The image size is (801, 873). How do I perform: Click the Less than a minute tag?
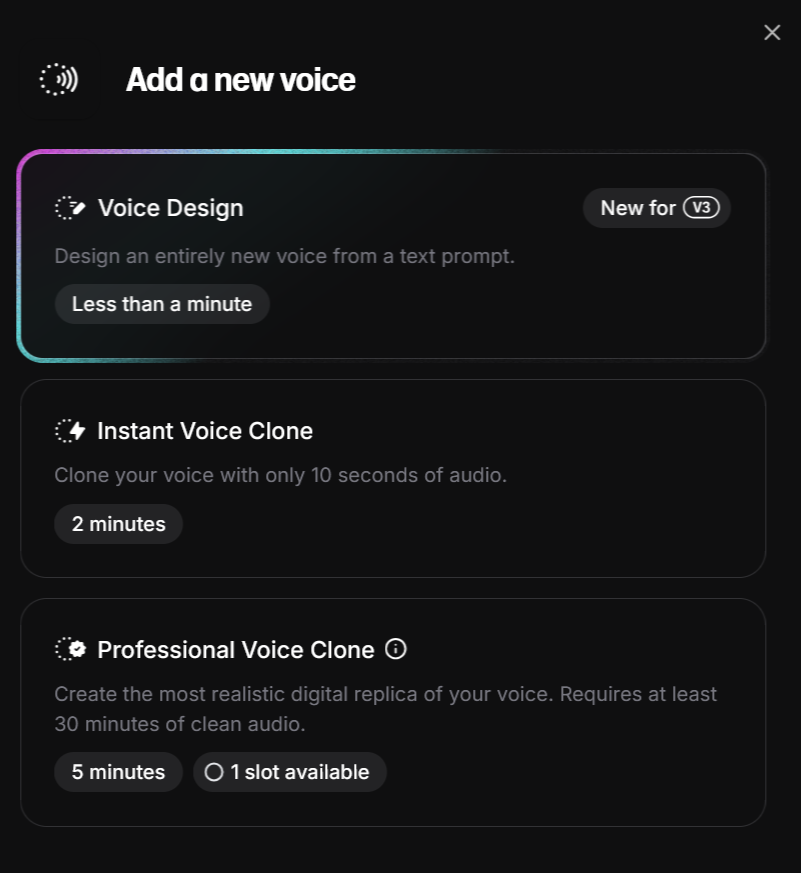(162, 304)
